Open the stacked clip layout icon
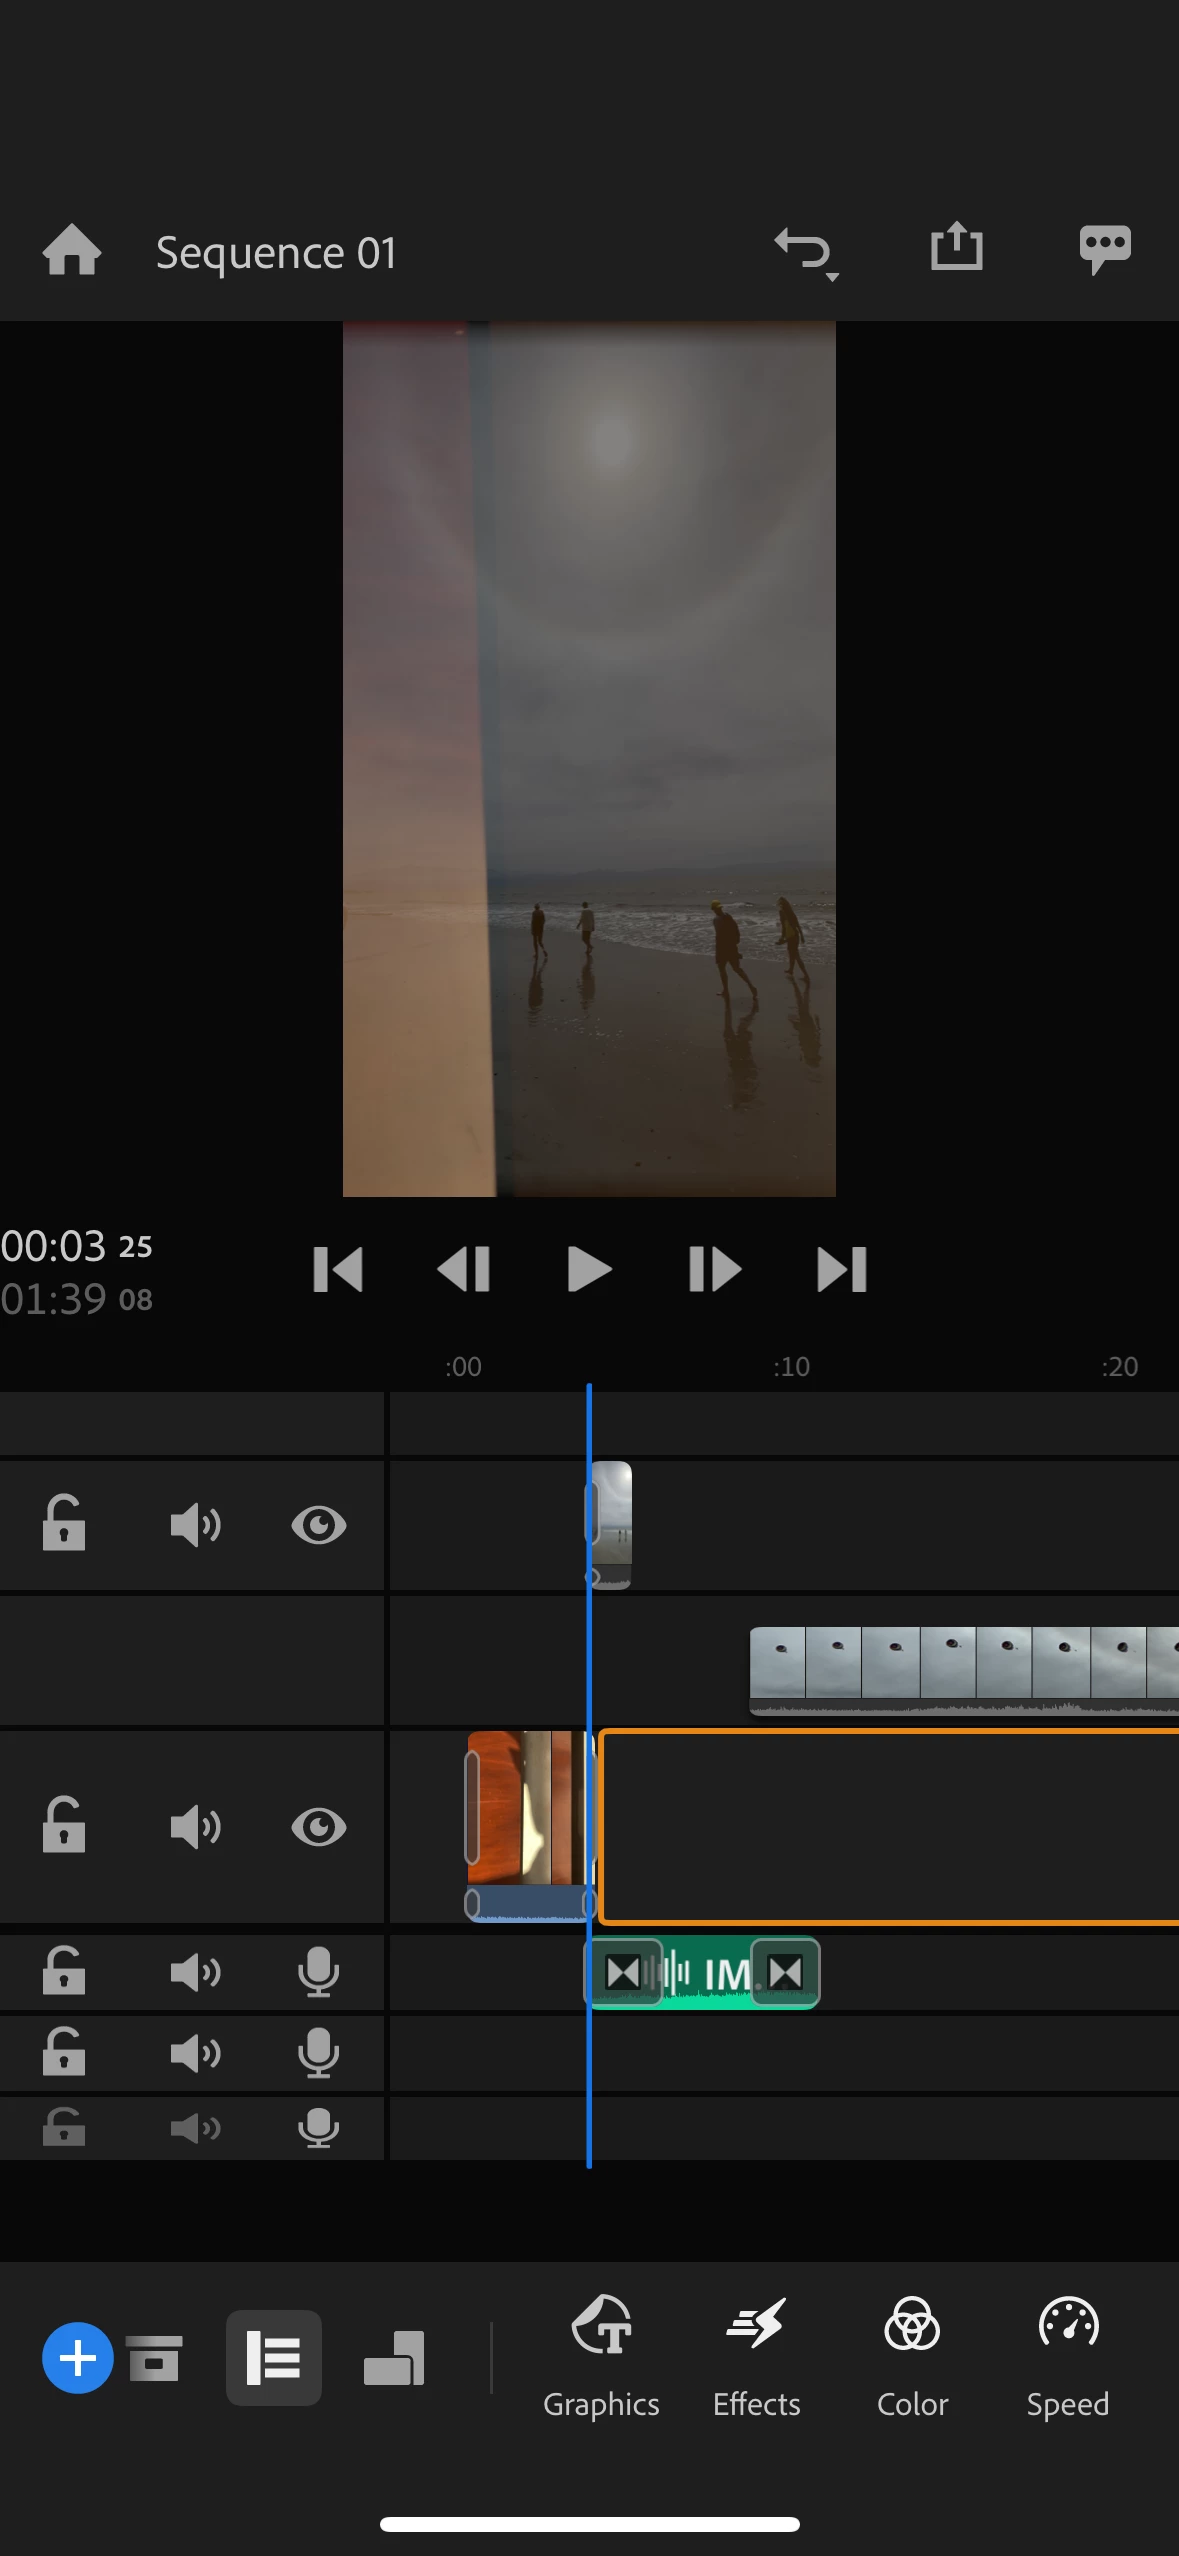 (x=394, y=2358)
